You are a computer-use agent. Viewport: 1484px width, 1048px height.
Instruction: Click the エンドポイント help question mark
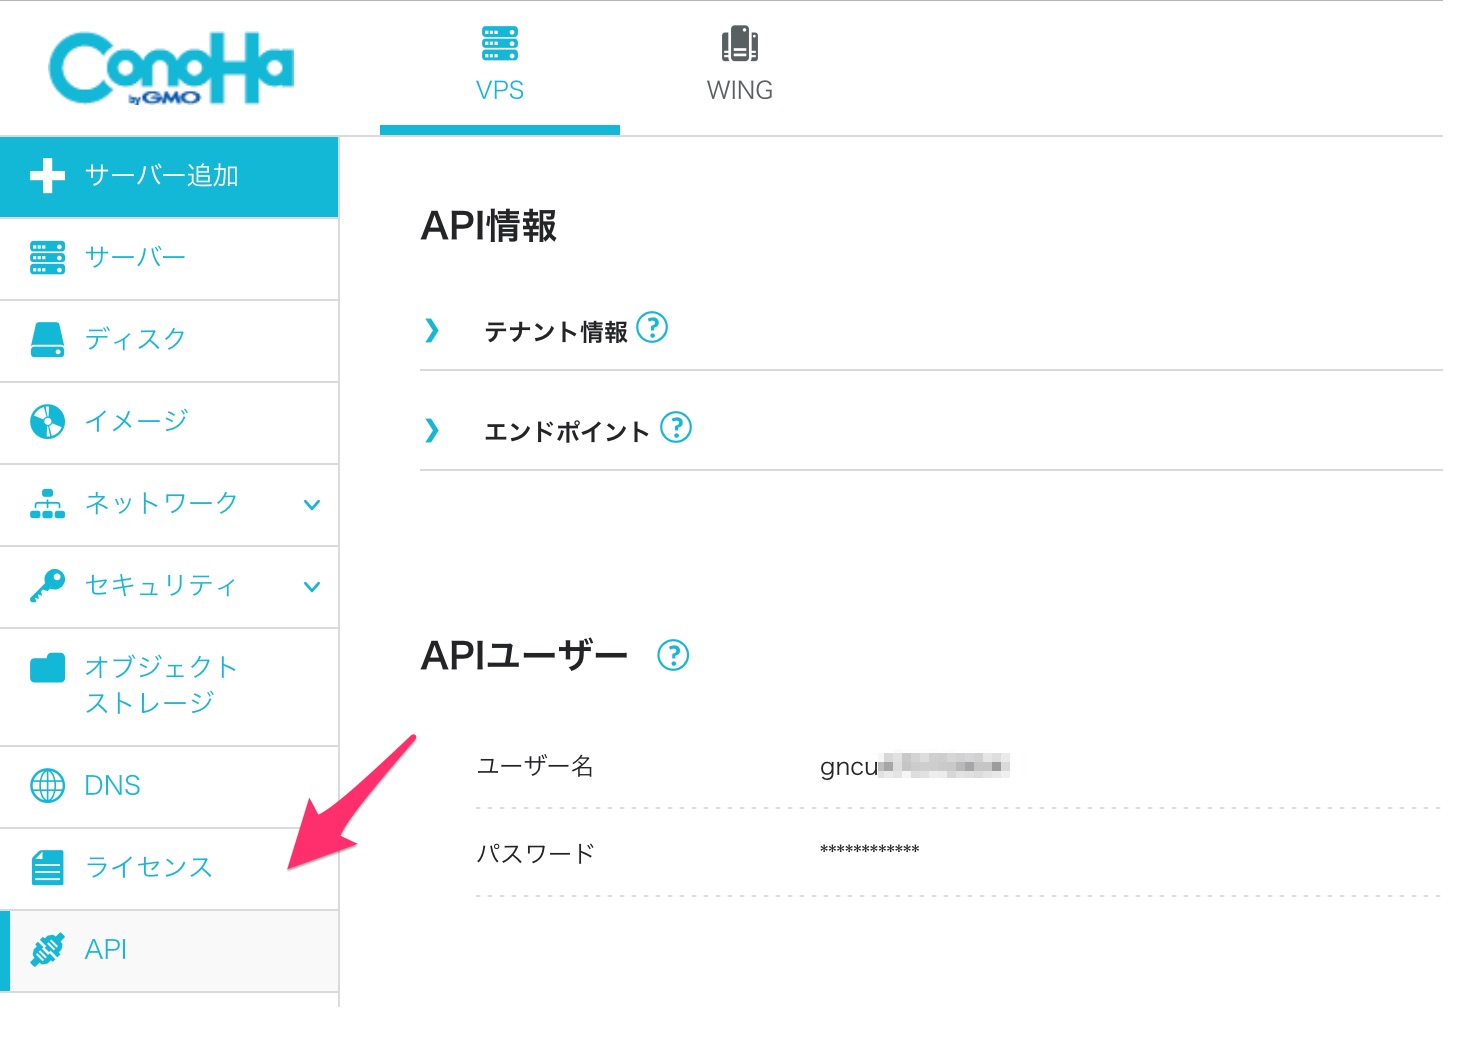click(x=677, y=428)
